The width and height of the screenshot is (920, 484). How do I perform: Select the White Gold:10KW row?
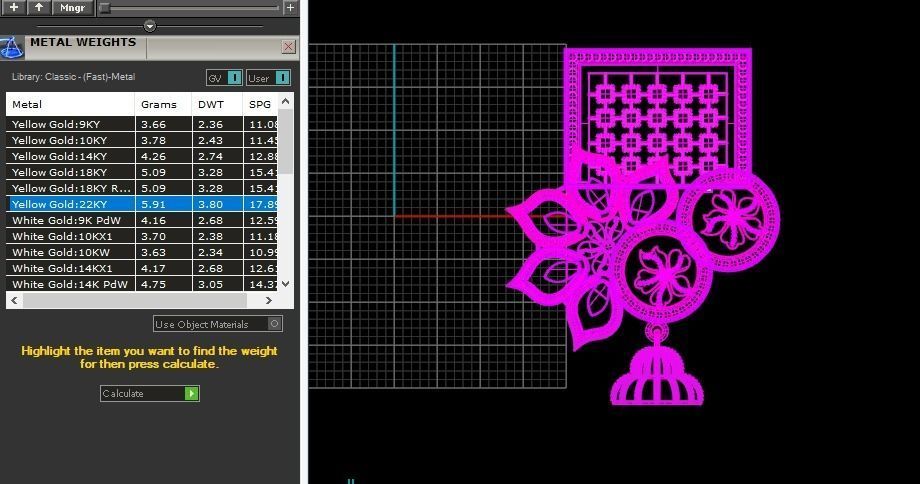[x=142, y=252]
